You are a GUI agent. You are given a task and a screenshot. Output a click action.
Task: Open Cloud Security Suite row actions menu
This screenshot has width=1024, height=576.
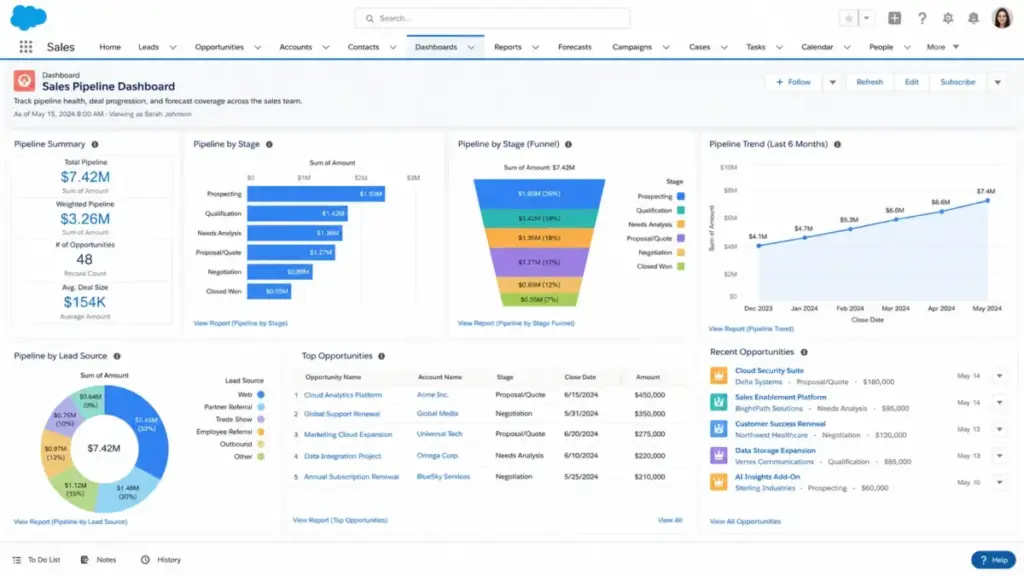(x=999, y=376)
